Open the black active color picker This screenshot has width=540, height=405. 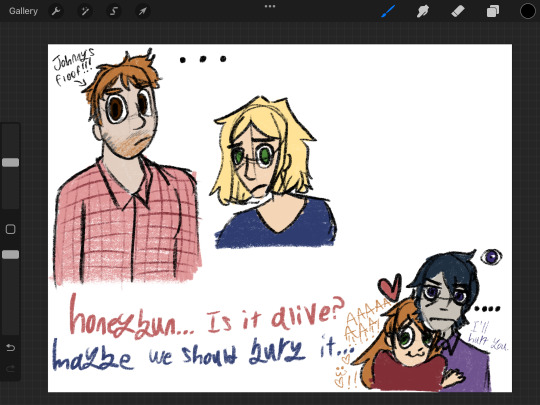pos(527,11)
